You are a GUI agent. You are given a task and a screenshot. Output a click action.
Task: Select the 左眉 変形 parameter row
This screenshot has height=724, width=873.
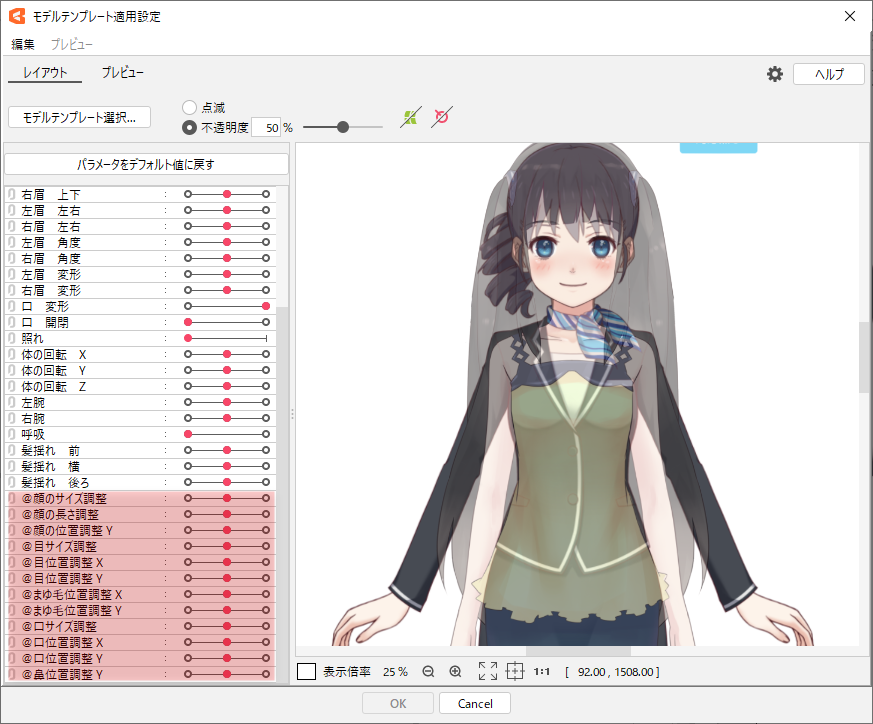140,274
